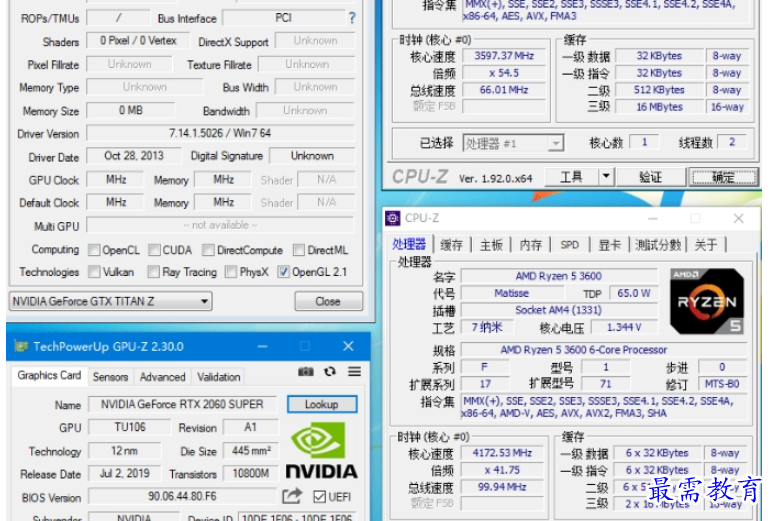Image resolution: width=770 pixels, height=521 pixels.
Task: Expand the 工具 button dropdown arrow
Action: point(606,176)
